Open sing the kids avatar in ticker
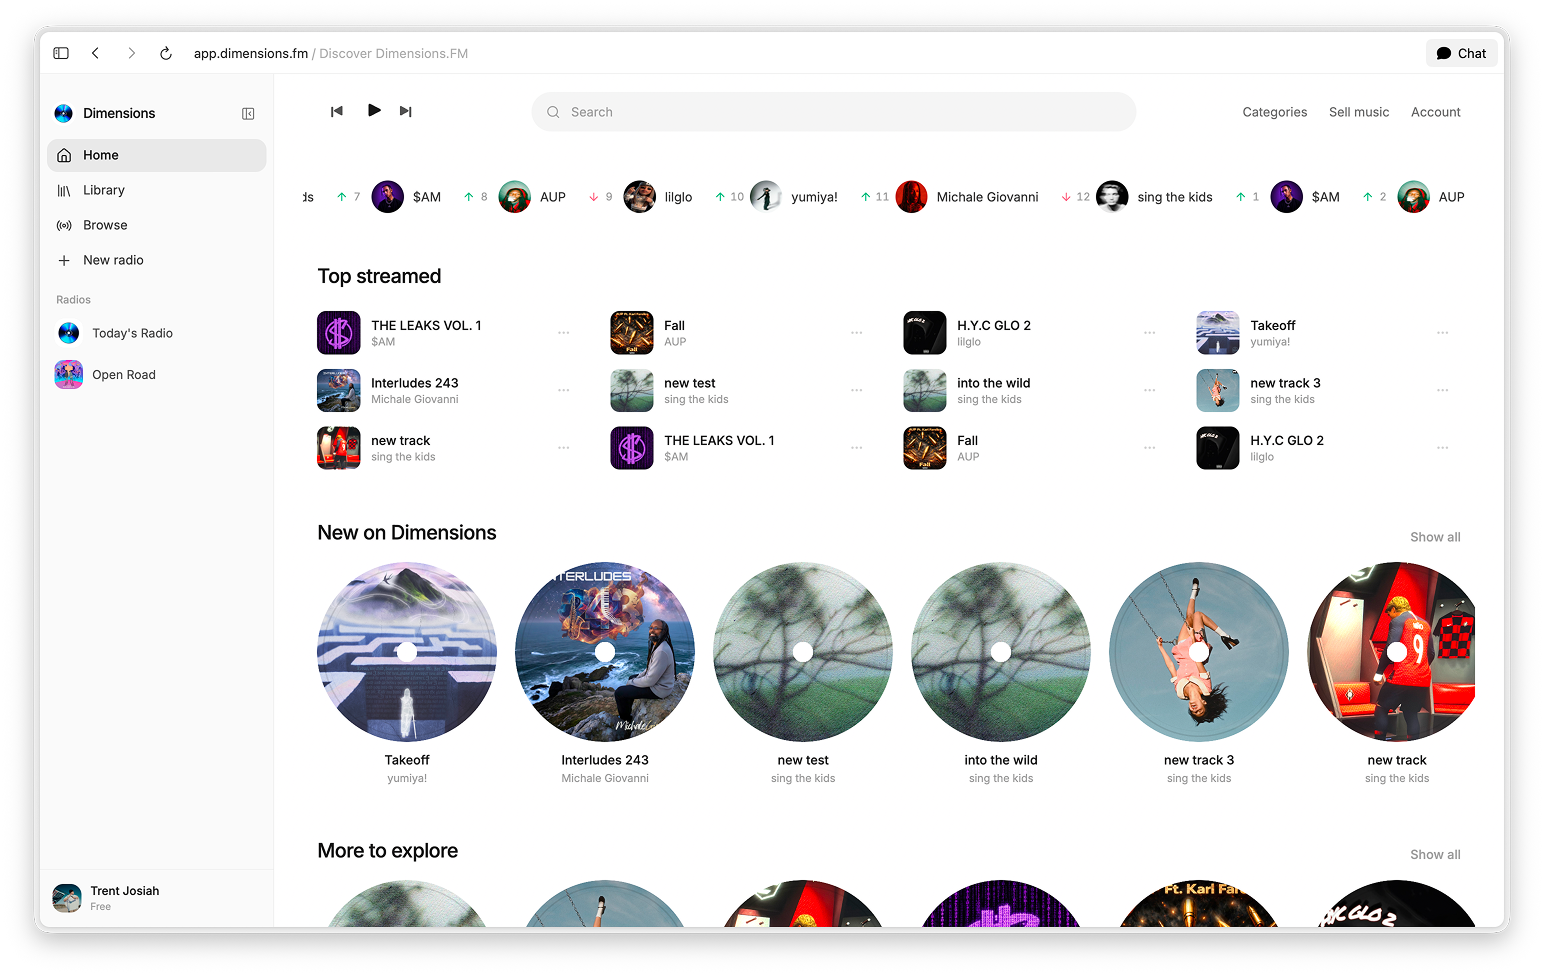The image size is (1544, 975). (x=1112, y=197)
